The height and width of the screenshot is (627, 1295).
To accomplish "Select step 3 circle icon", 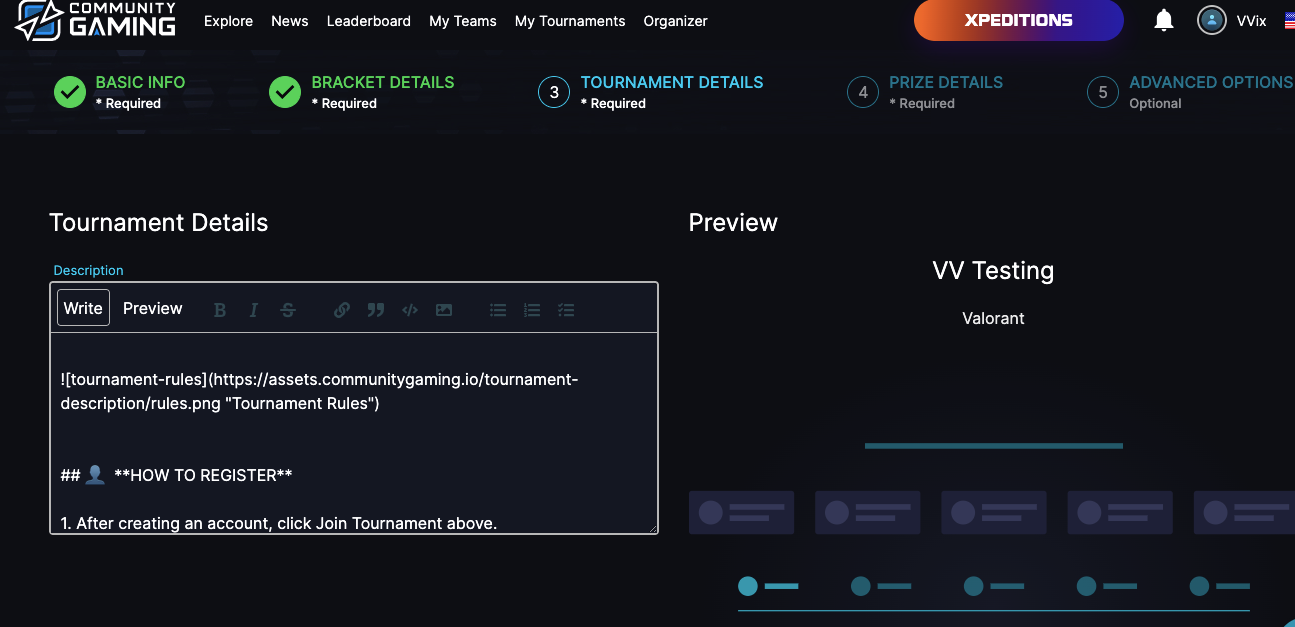I will tap(554, 92).
